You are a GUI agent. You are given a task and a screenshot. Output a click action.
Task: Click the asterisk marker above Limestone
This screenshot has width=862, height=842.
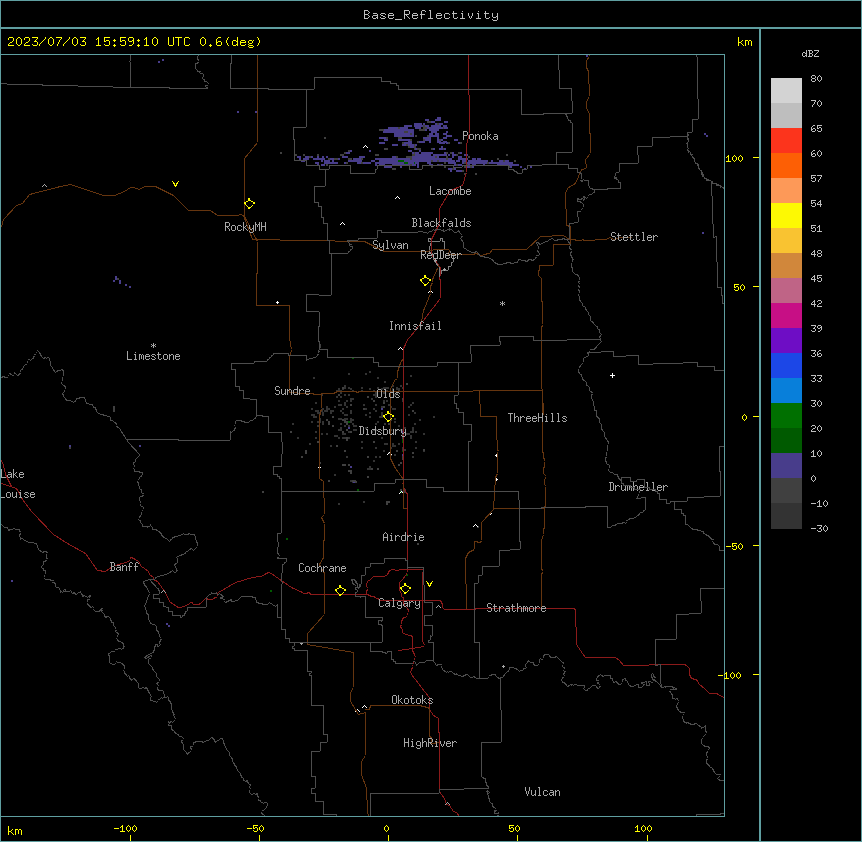(x=153, y=345)
